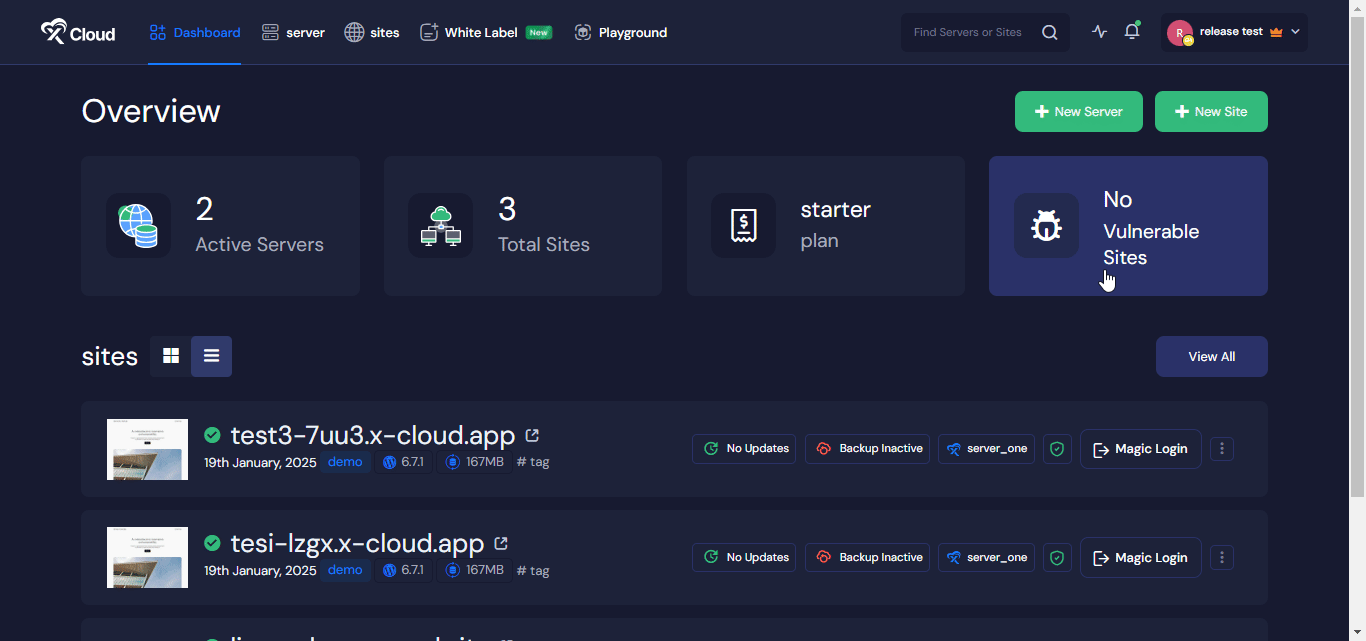Click the New Server button
This screenshot has width=1366, height=641.
click(x=1078, y=112)
